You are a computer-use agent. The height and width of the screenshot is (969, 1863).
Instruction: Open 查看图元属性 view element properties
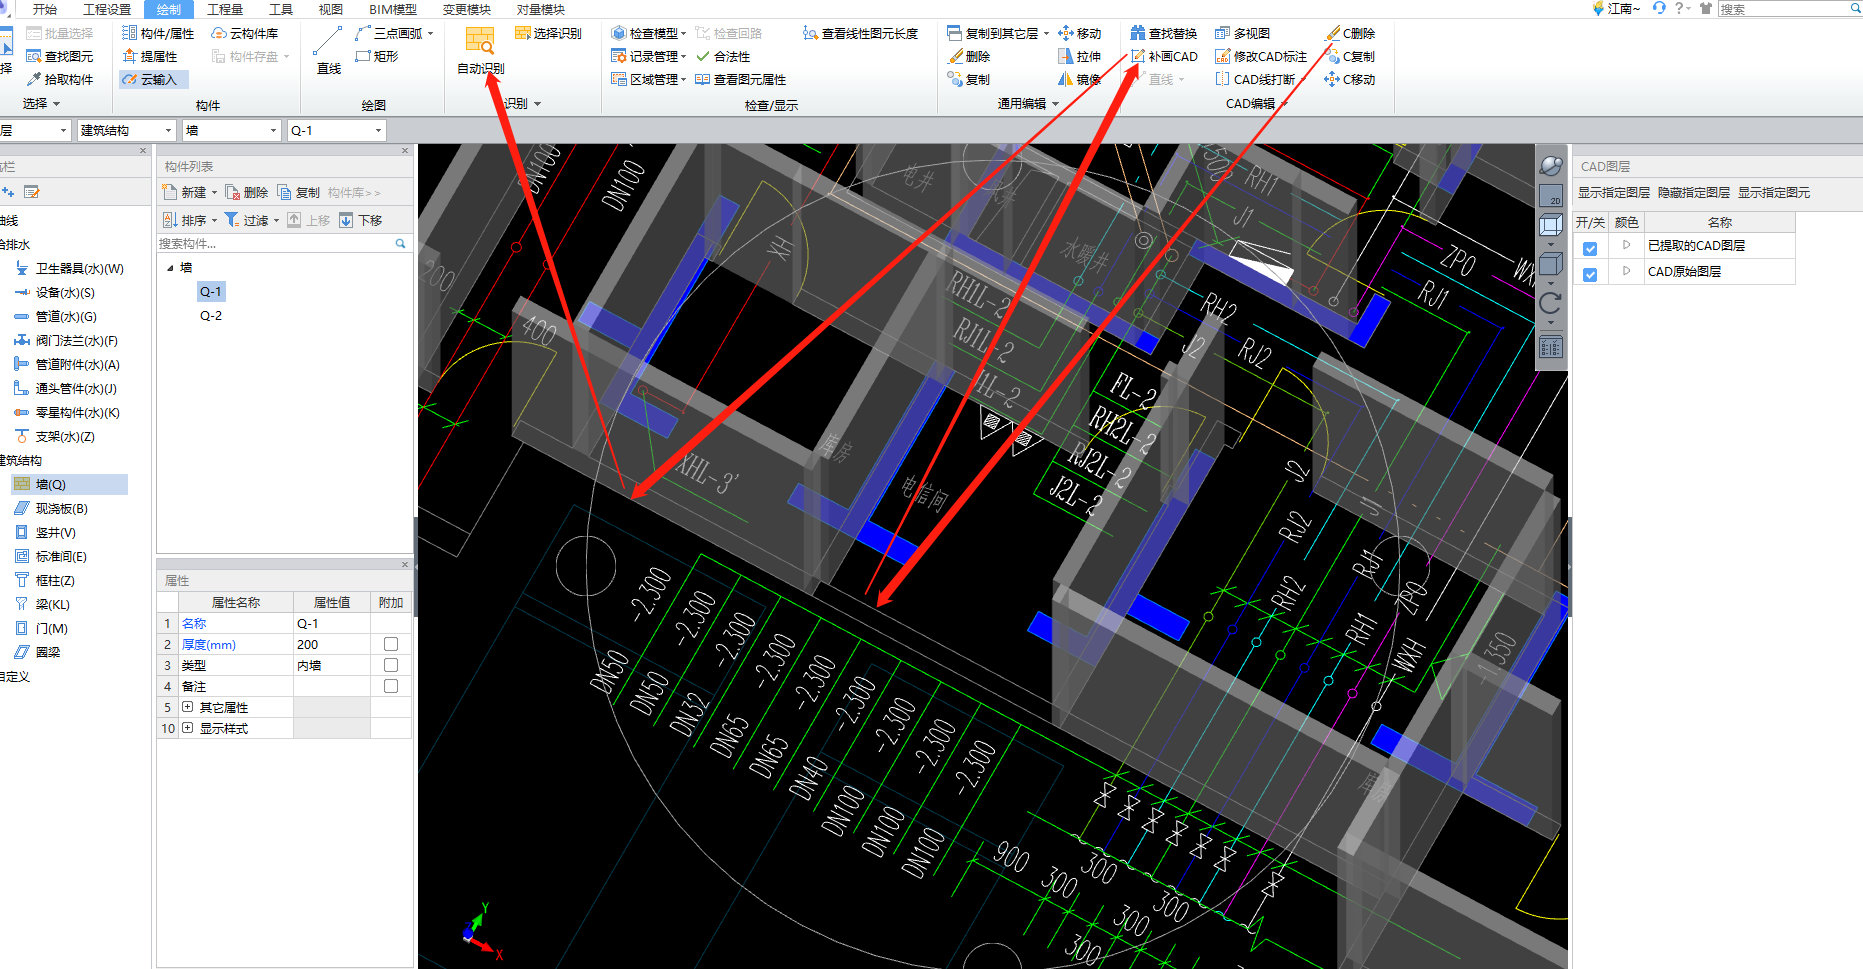tap(741, 80)
